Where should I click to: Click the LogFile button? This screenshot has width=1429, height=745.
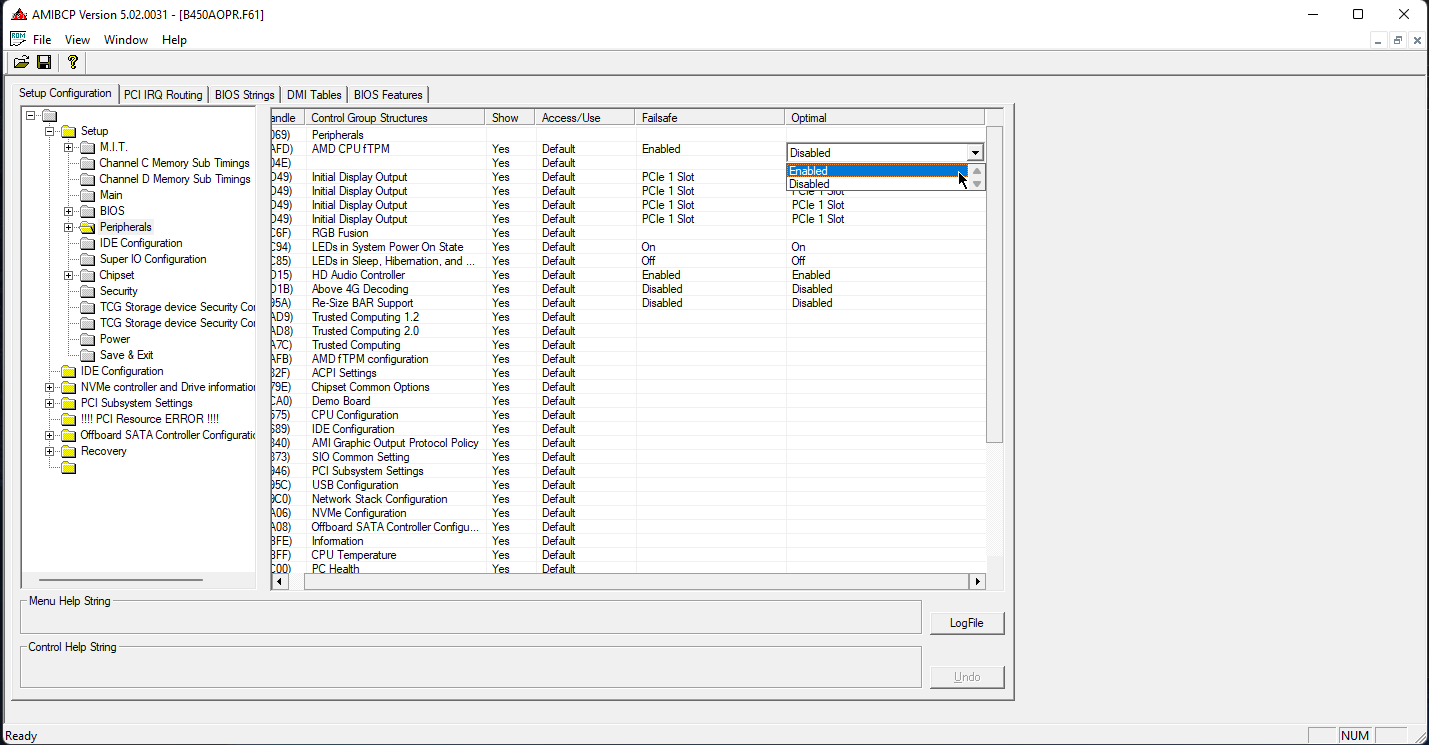coord(967,623)
